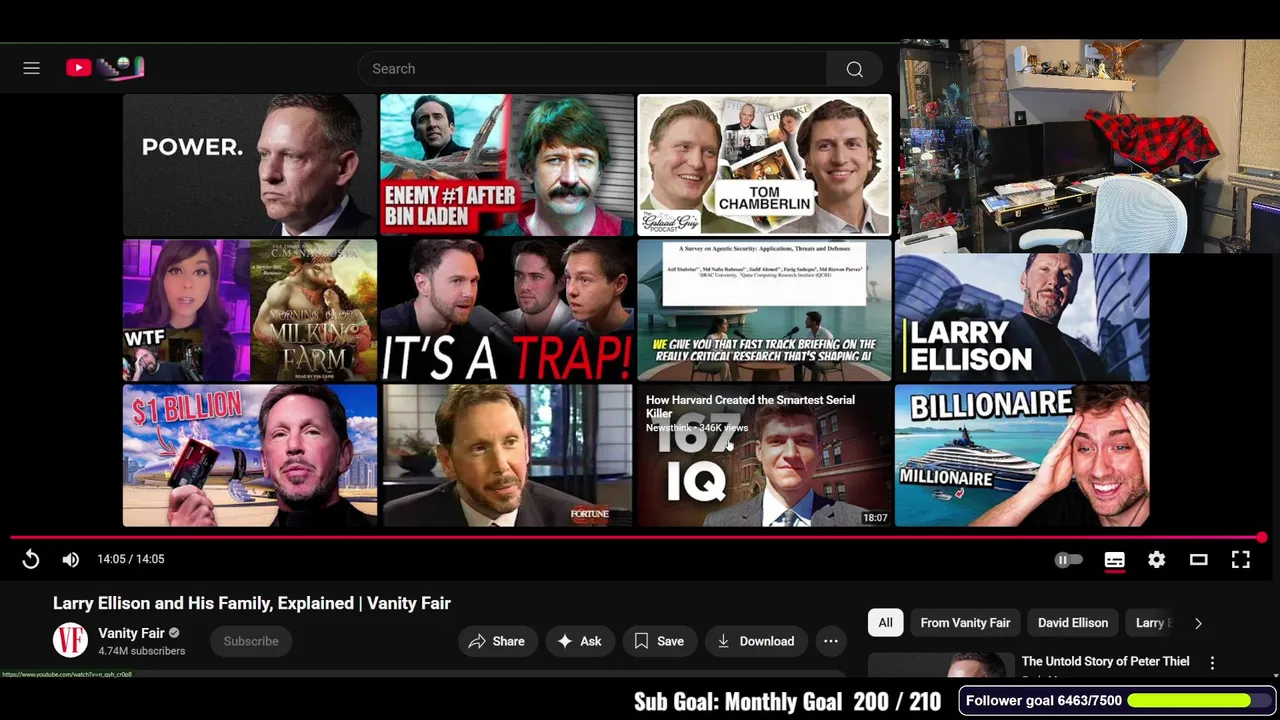Show more filter chips with arrow
The image size is (1280, 720).
pyautogui.click(x=1198, y=623)
